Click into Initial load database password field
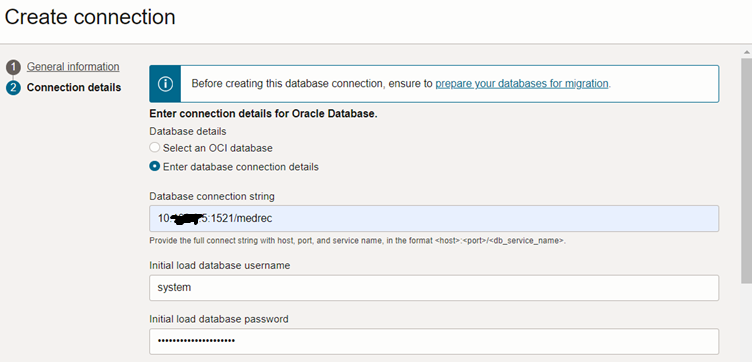The height and width of the screenshot is (362, 752). tap(434, 341)
